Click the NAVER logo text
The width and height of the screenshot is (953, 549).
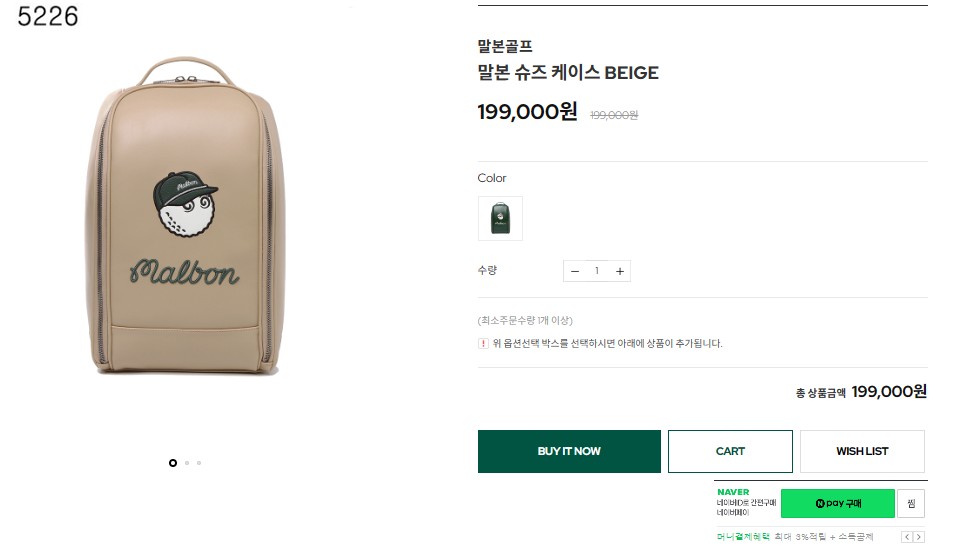click(733, 492)
